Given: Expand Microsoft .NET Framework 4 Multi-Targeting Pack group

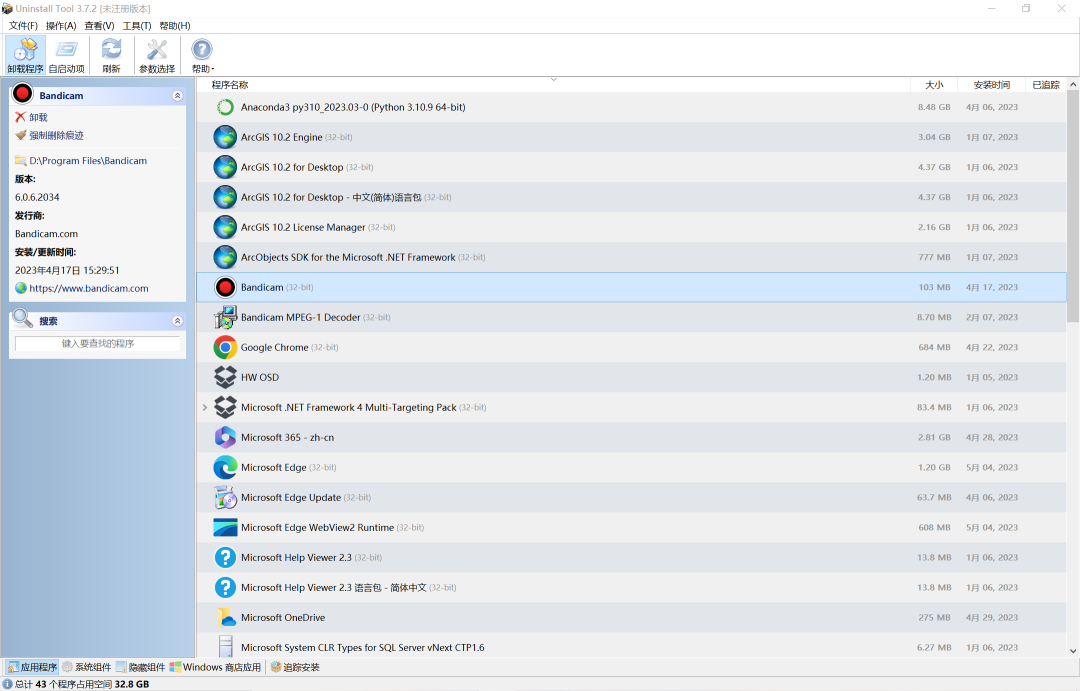Looking at the screenshot, I should click(205, 408).
